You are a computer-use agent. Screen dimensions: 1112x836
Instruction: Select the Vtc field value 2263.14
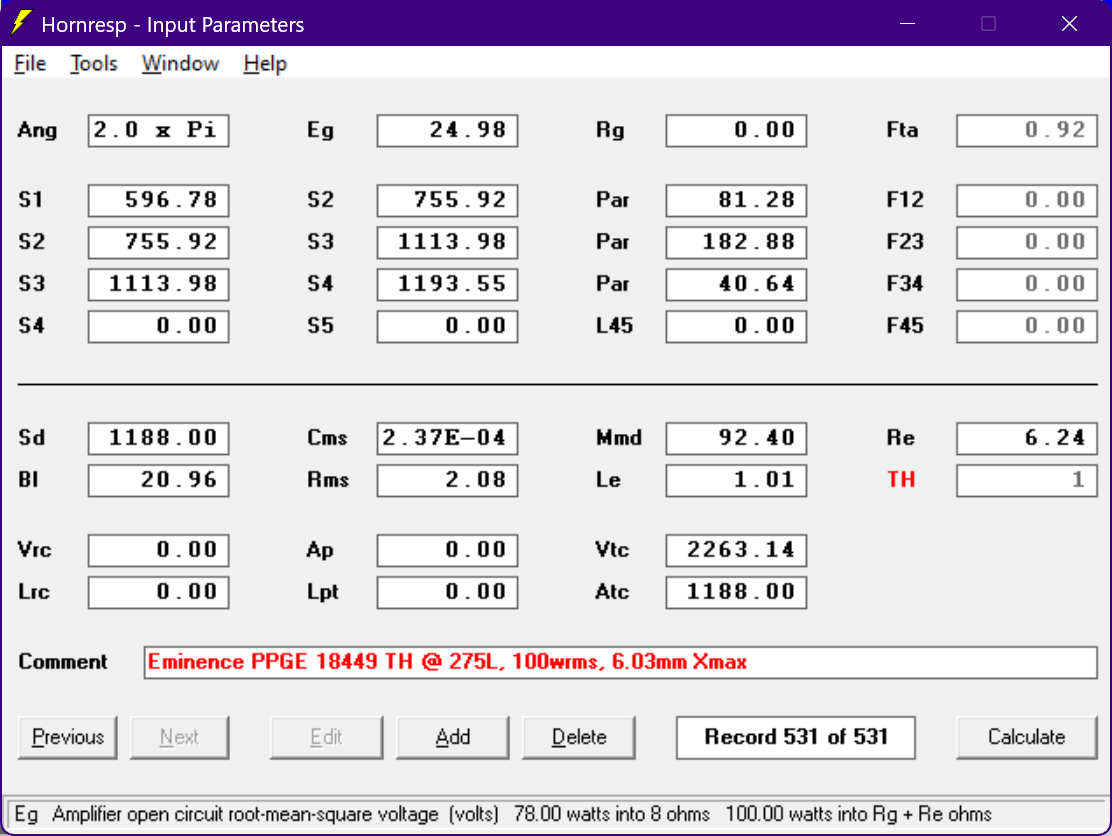[x=736, y=550]
